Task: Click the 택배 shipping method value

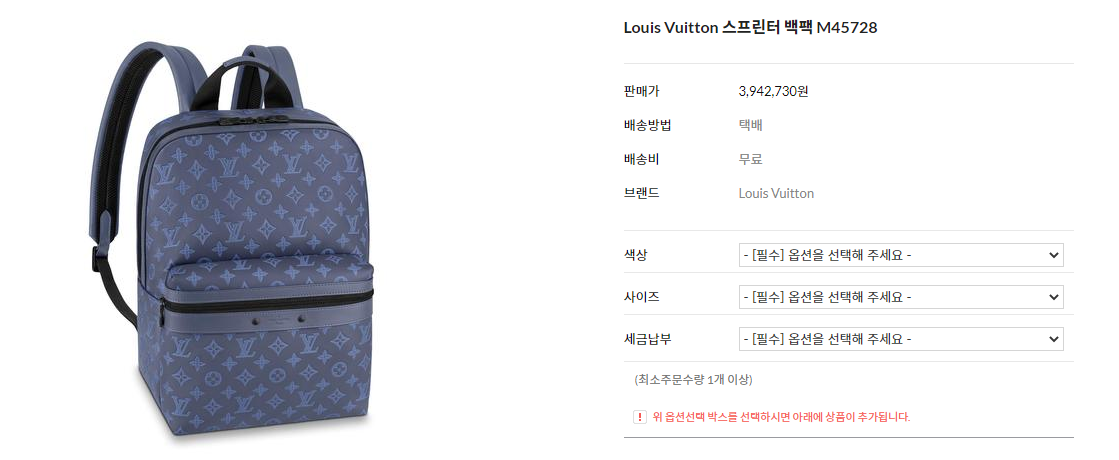Action: pos(751,126)
